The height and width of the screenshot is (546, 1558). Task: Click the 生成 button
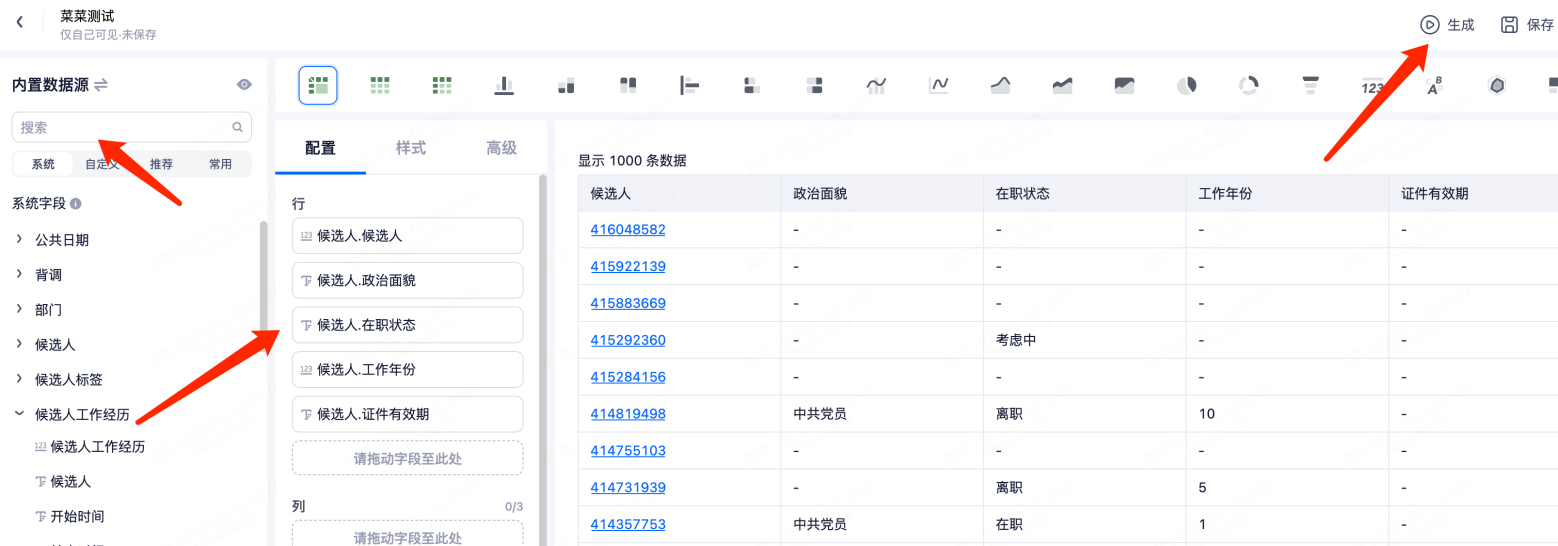1448,25
